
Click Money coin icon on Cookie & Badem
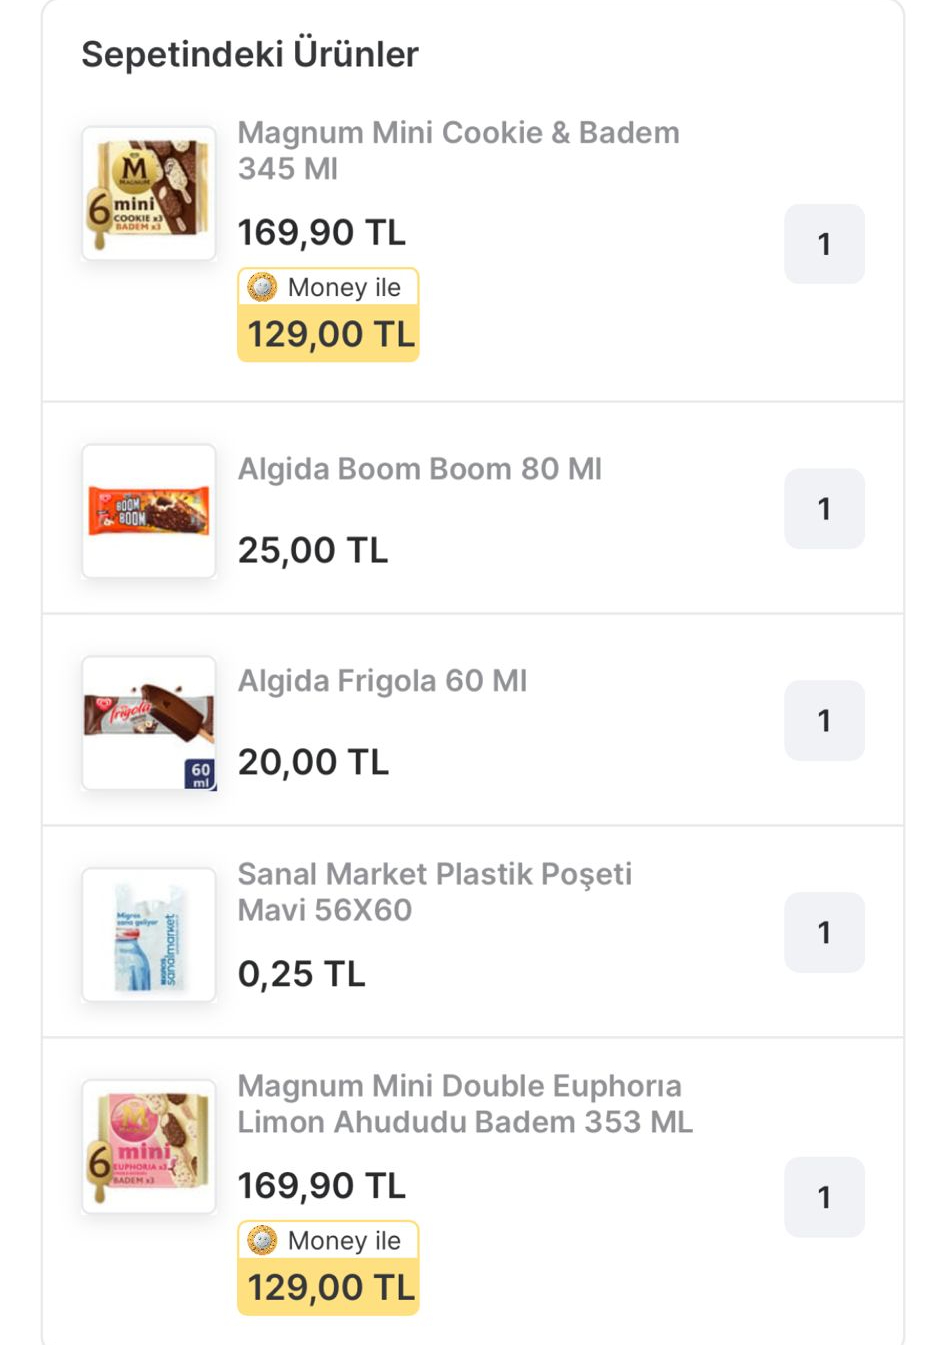click(262, 287)
